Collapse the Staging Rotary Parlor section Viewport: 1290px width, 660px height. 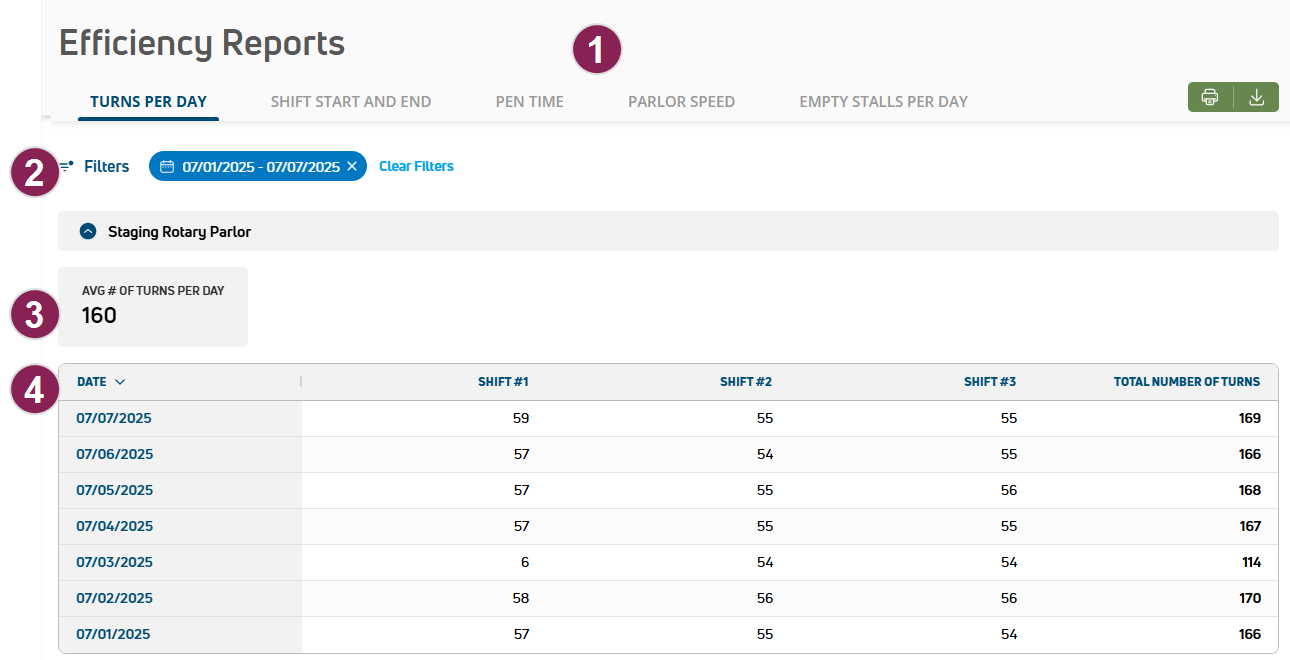click(88, 231)
